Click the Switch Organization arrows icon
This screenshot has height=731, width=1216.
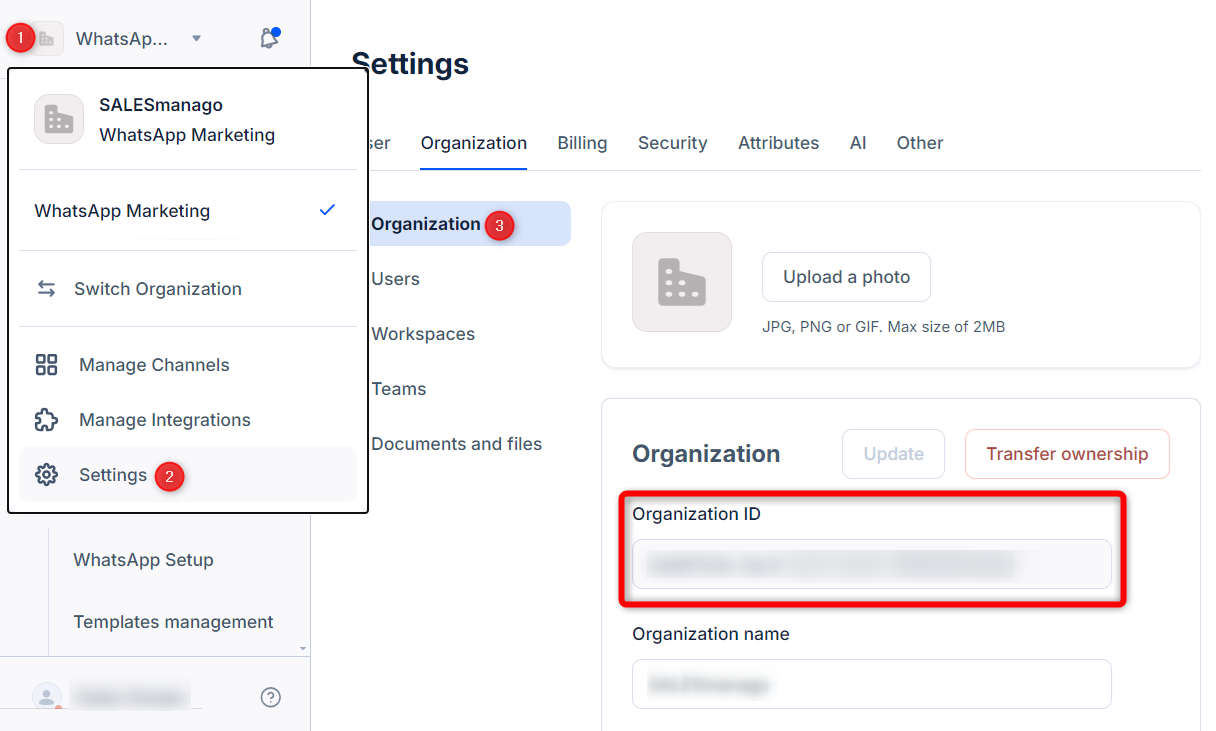pos(46,288)
